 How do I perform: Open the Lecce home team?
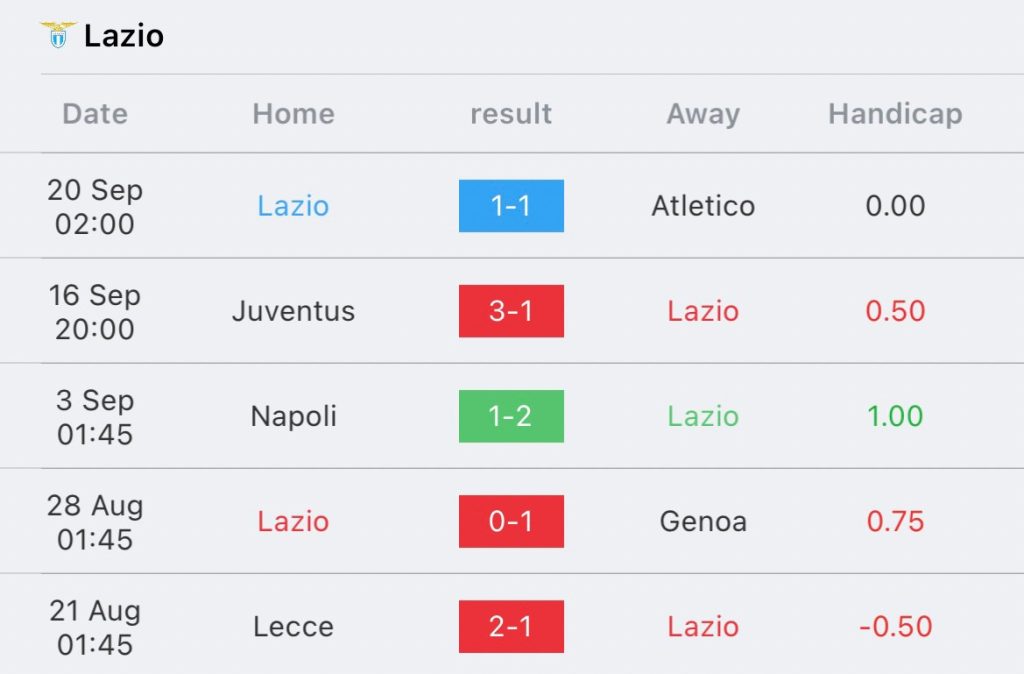coord(293,626)
